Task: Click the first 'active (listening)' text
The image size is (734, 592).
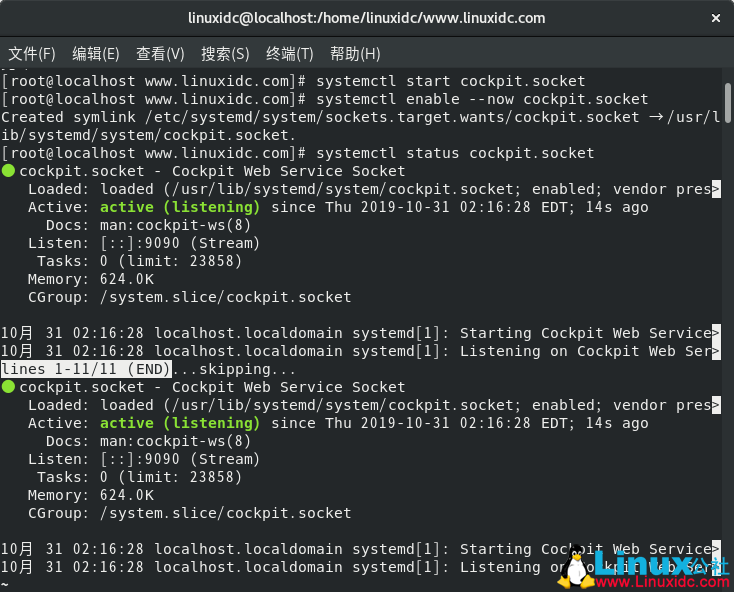Action: [x=180, y=207]
